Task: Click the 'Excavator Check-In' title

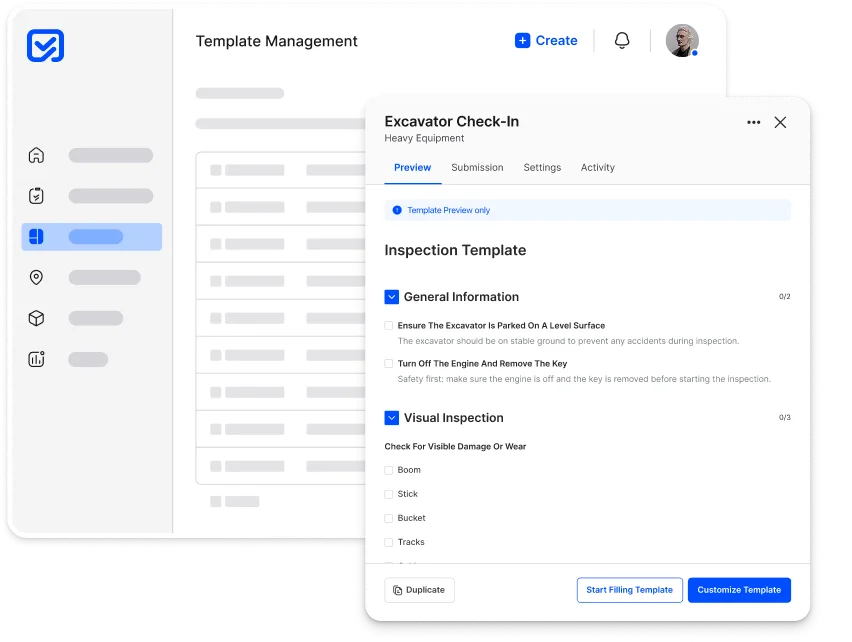Action: tap(452, 121)
